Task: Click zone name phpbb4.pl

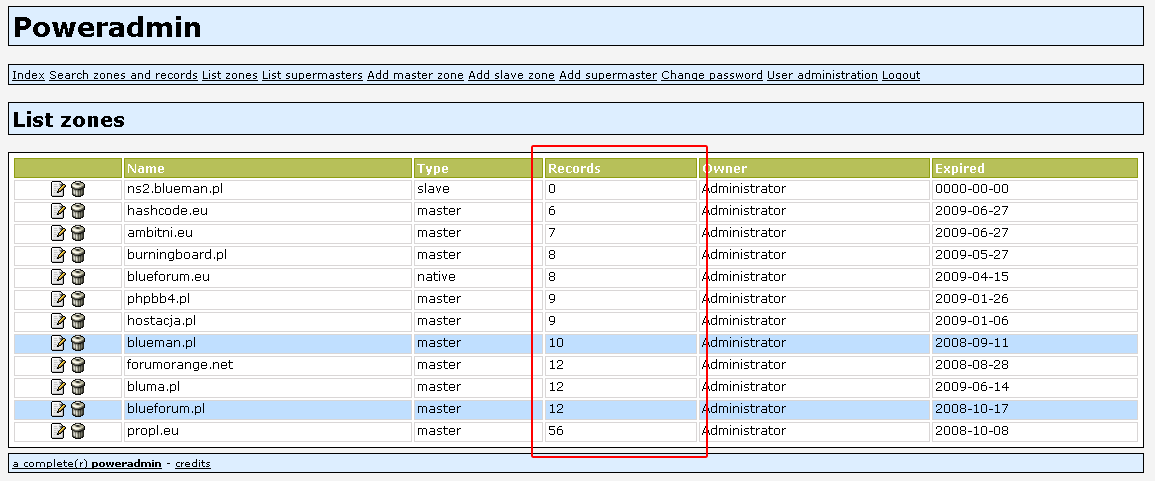Action: (x=158, y=299)
